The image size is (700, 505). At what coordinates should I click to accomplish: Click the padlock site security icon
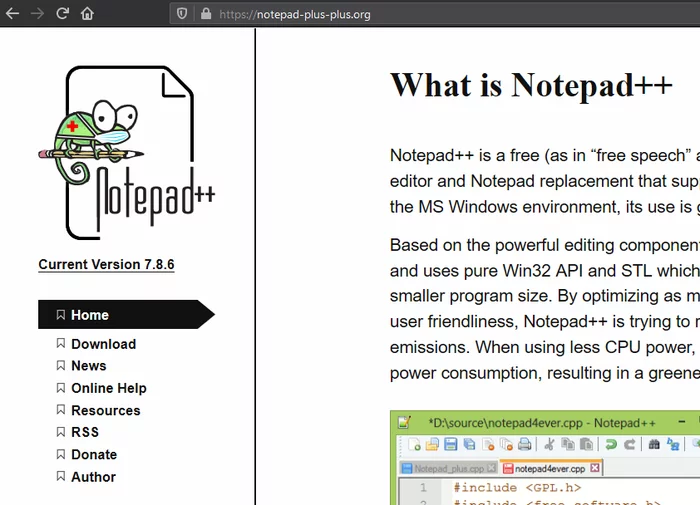(205, 14)
